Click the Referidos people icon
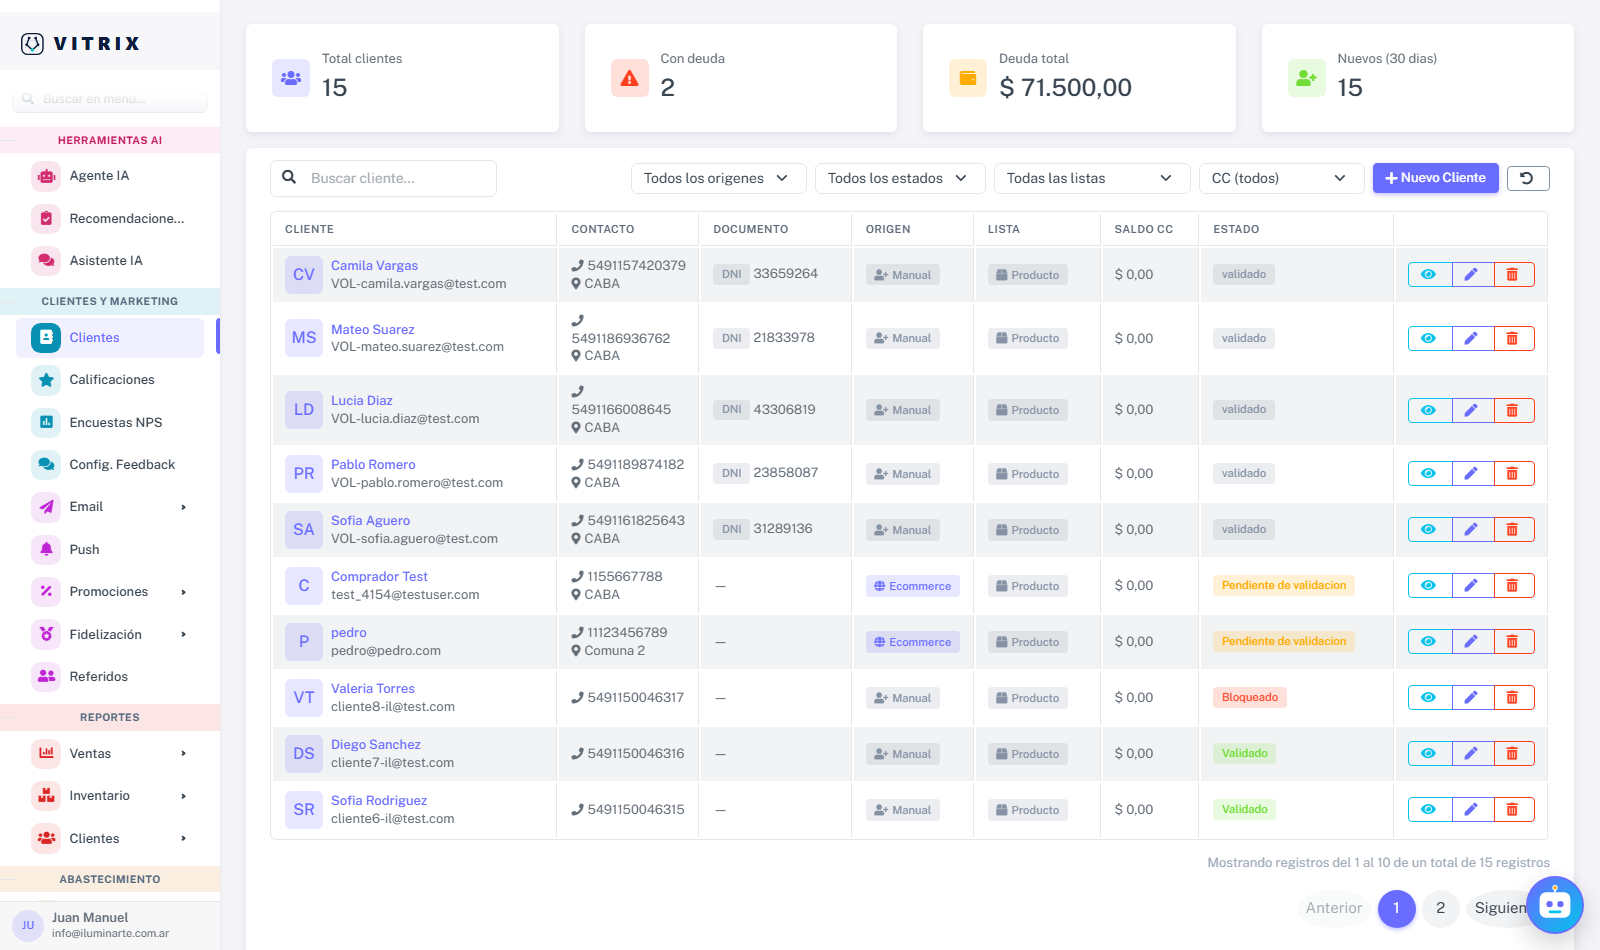Screen dimensions: 1600x950 [x=46, y=677]
